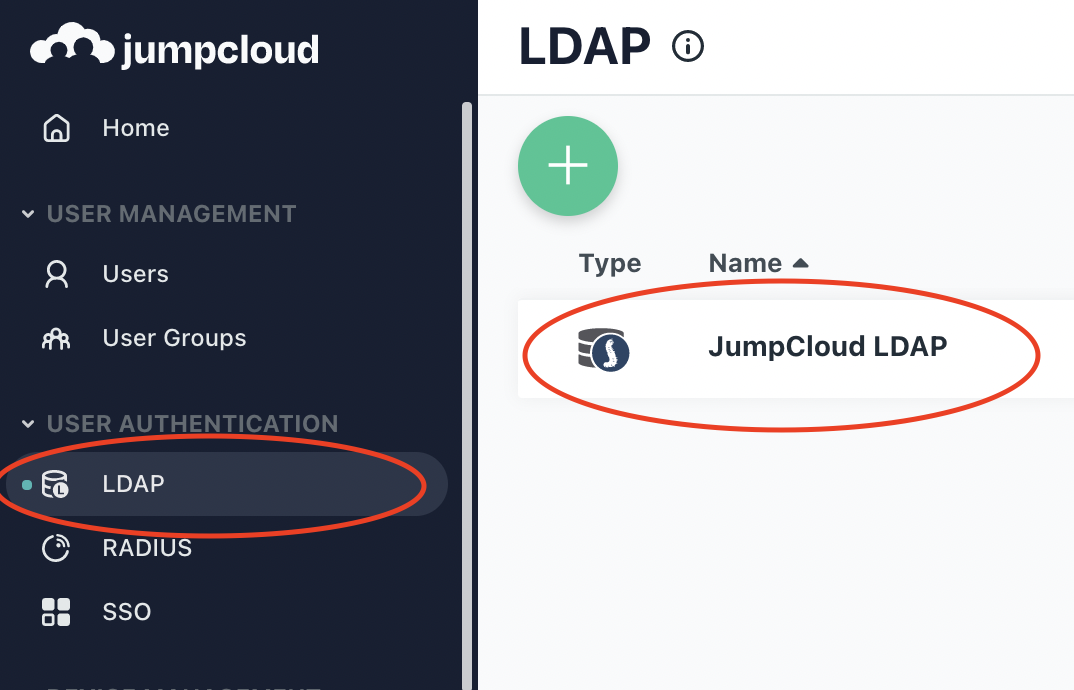
Task: Add a new LDAP with green plus button
Action: pyautogui.click(x=568, y=166)
